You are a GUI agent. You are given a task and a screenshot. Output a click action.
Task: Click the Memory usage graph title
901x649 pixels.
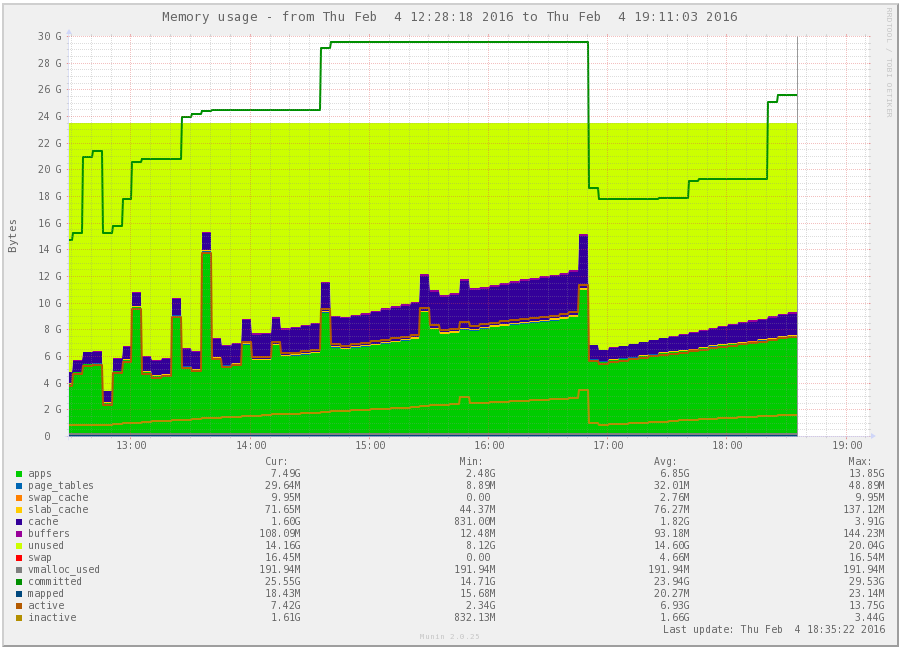click(x=450, y=17)
